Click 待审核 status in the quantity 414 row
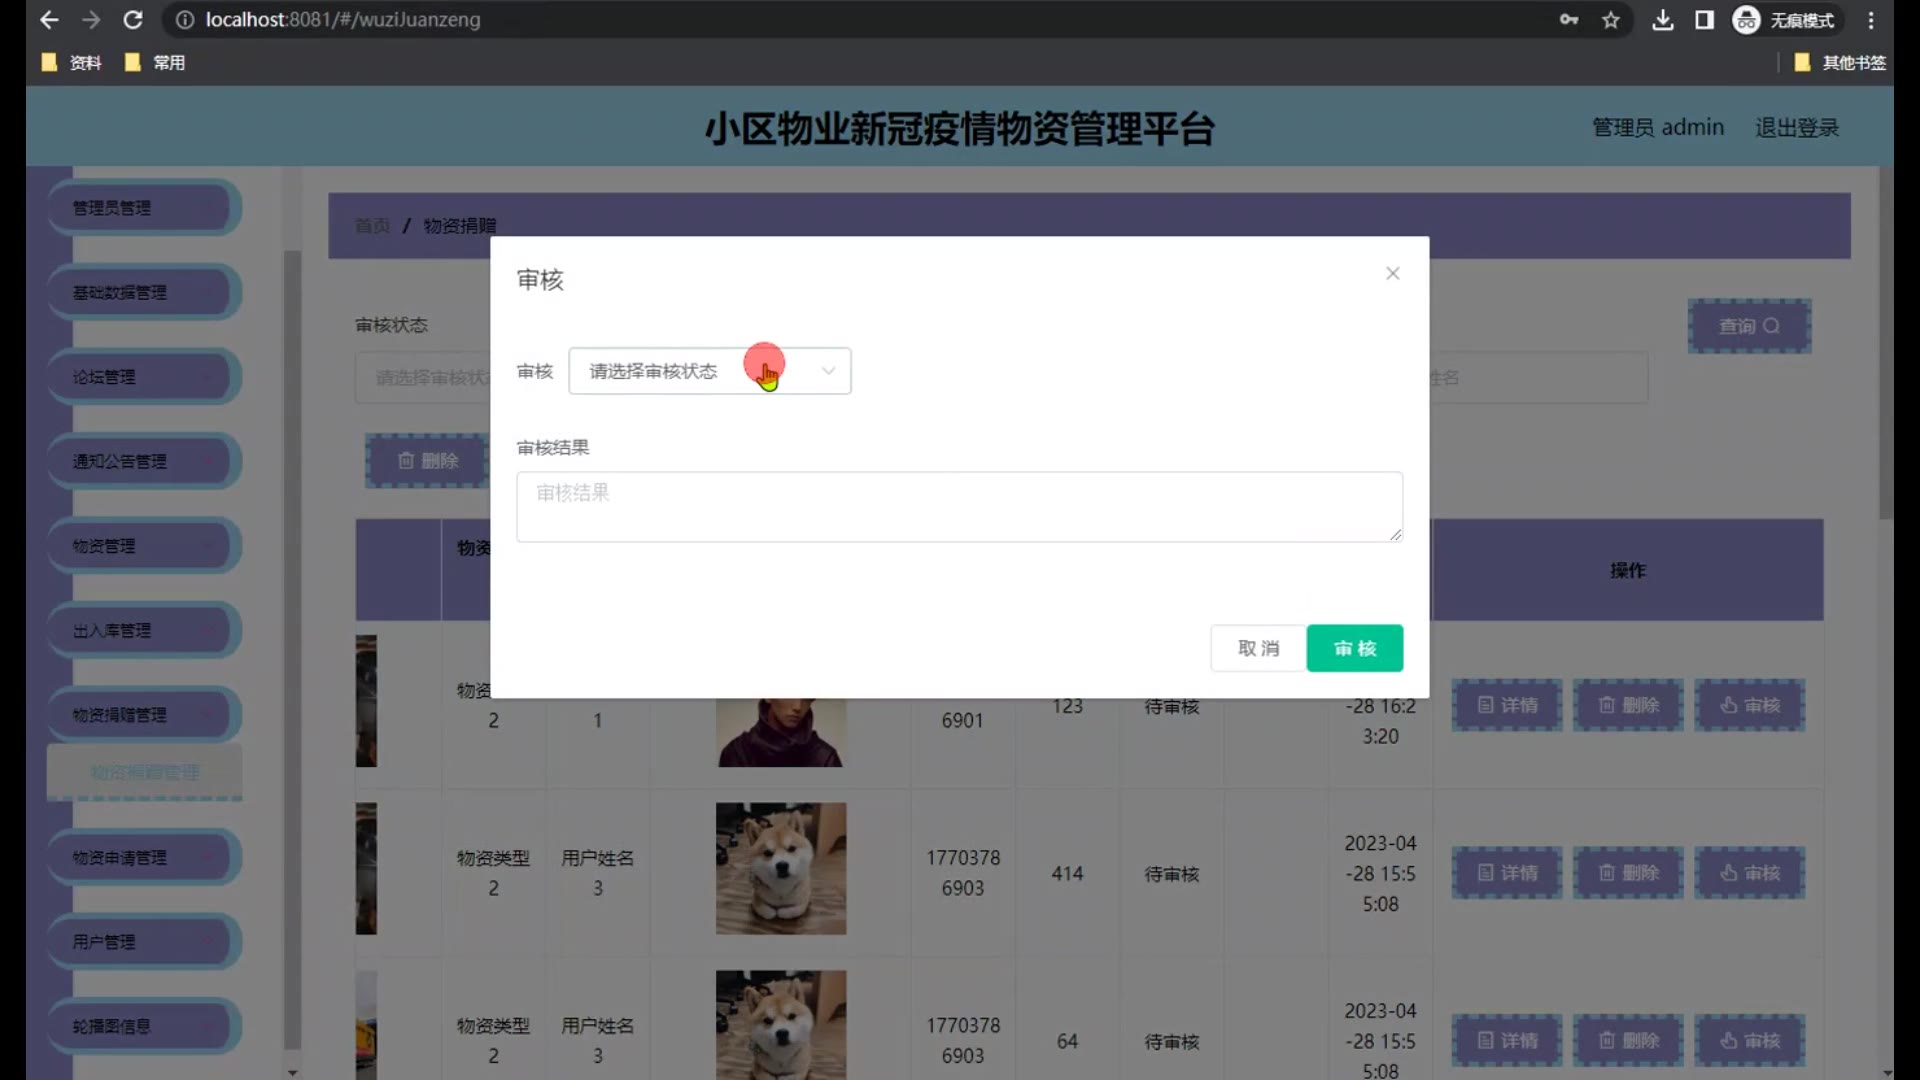The width and height of the screenshot is (1920, 1080). point(1172,874)
